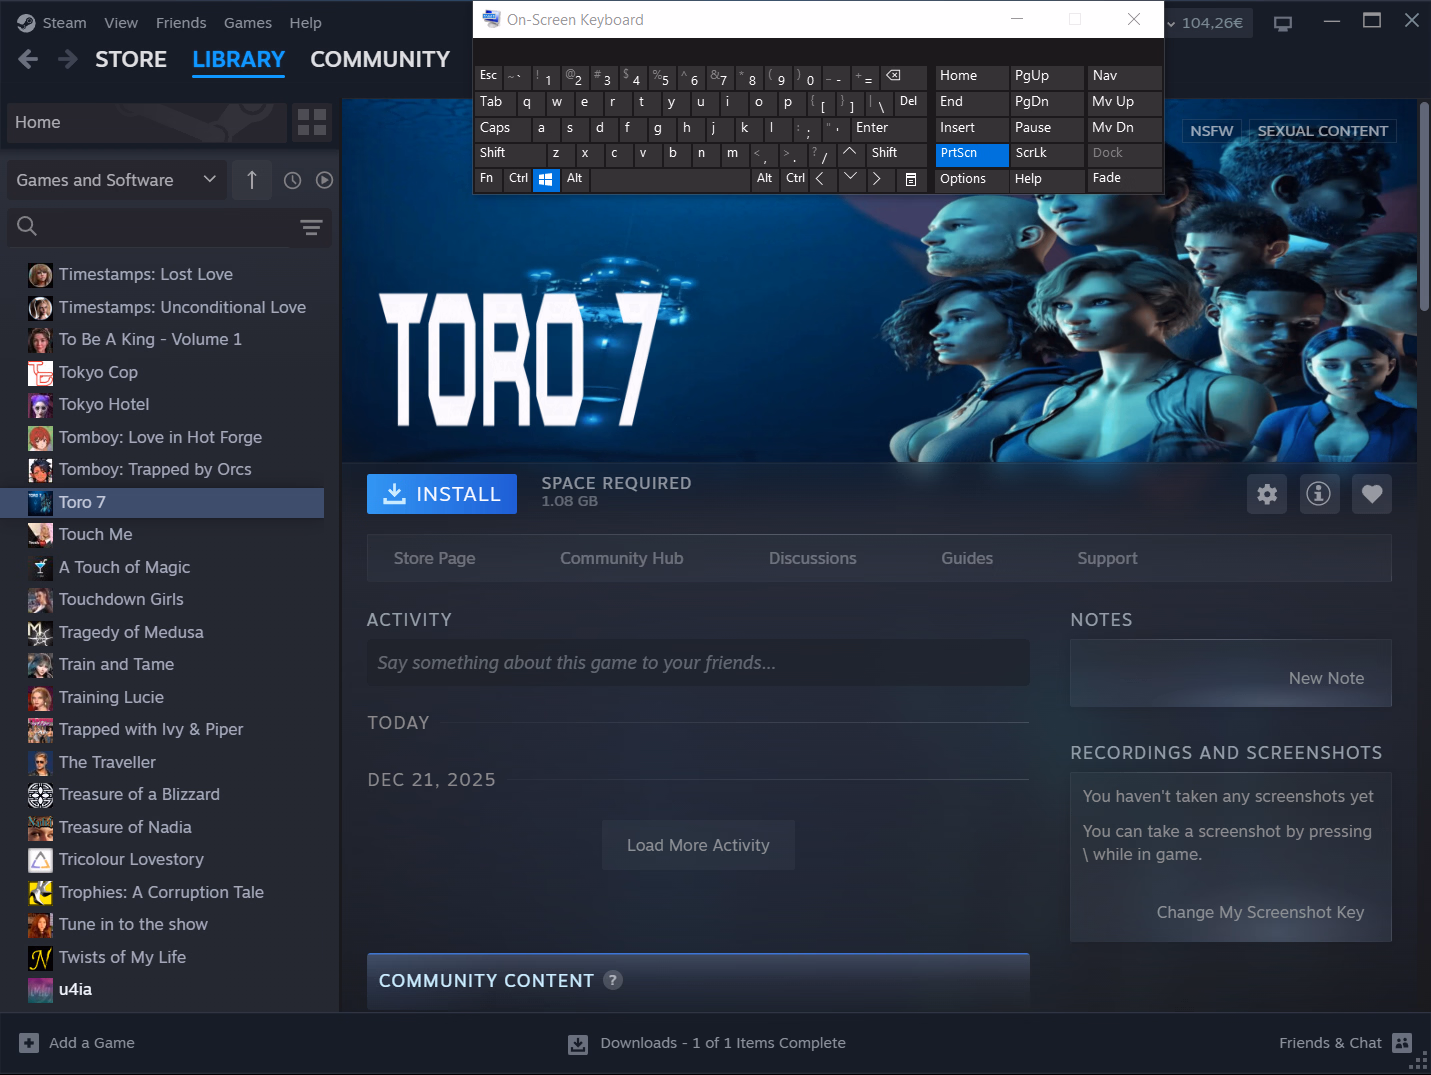The image size is (1431, 1075).
Task: Click Load More Activity
Action: 698,845
